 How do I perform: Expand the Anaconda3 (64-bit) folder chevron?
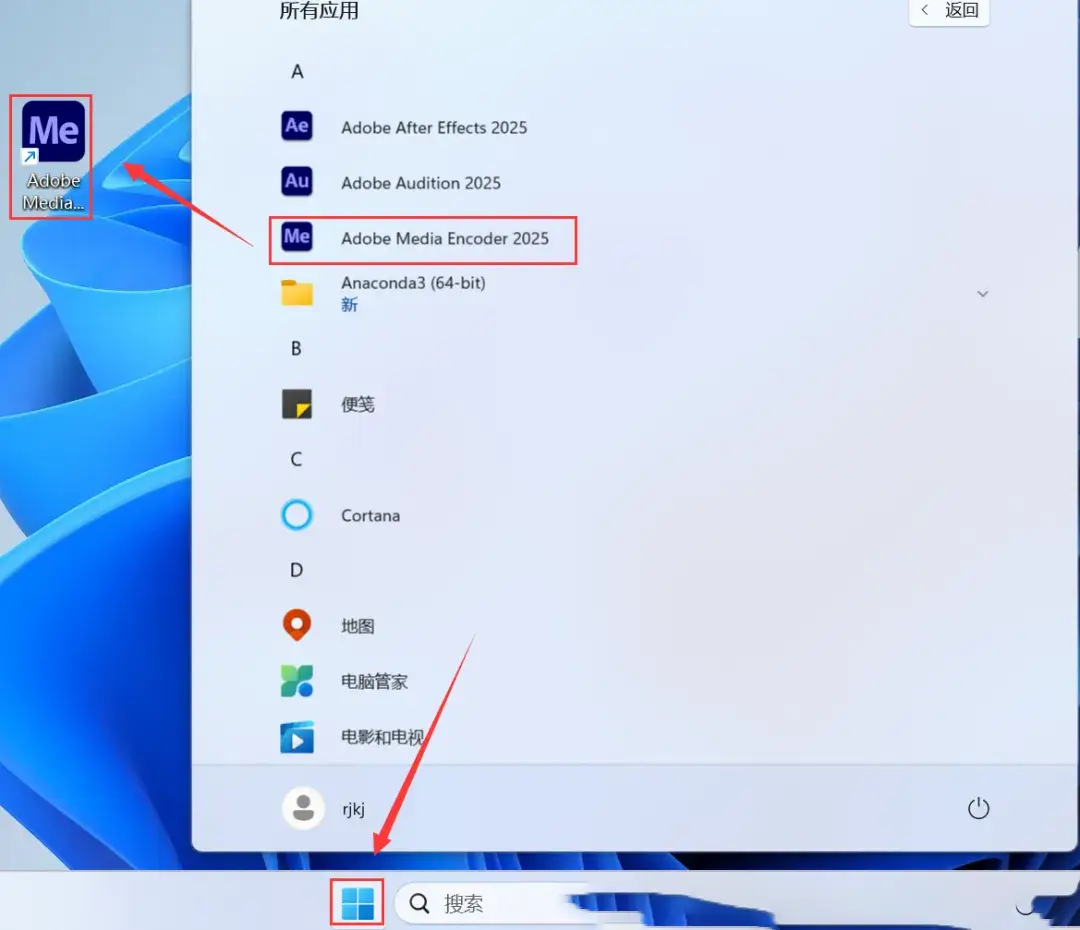pos(982,294)
